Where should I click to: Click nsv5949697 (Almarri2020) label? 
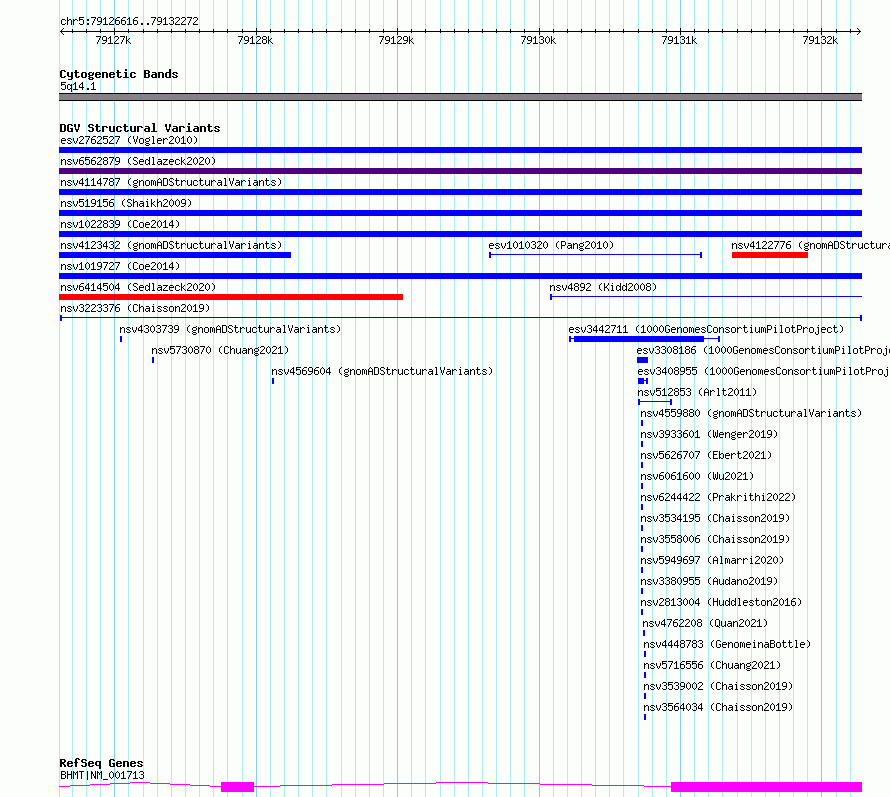tap(712, 560)
